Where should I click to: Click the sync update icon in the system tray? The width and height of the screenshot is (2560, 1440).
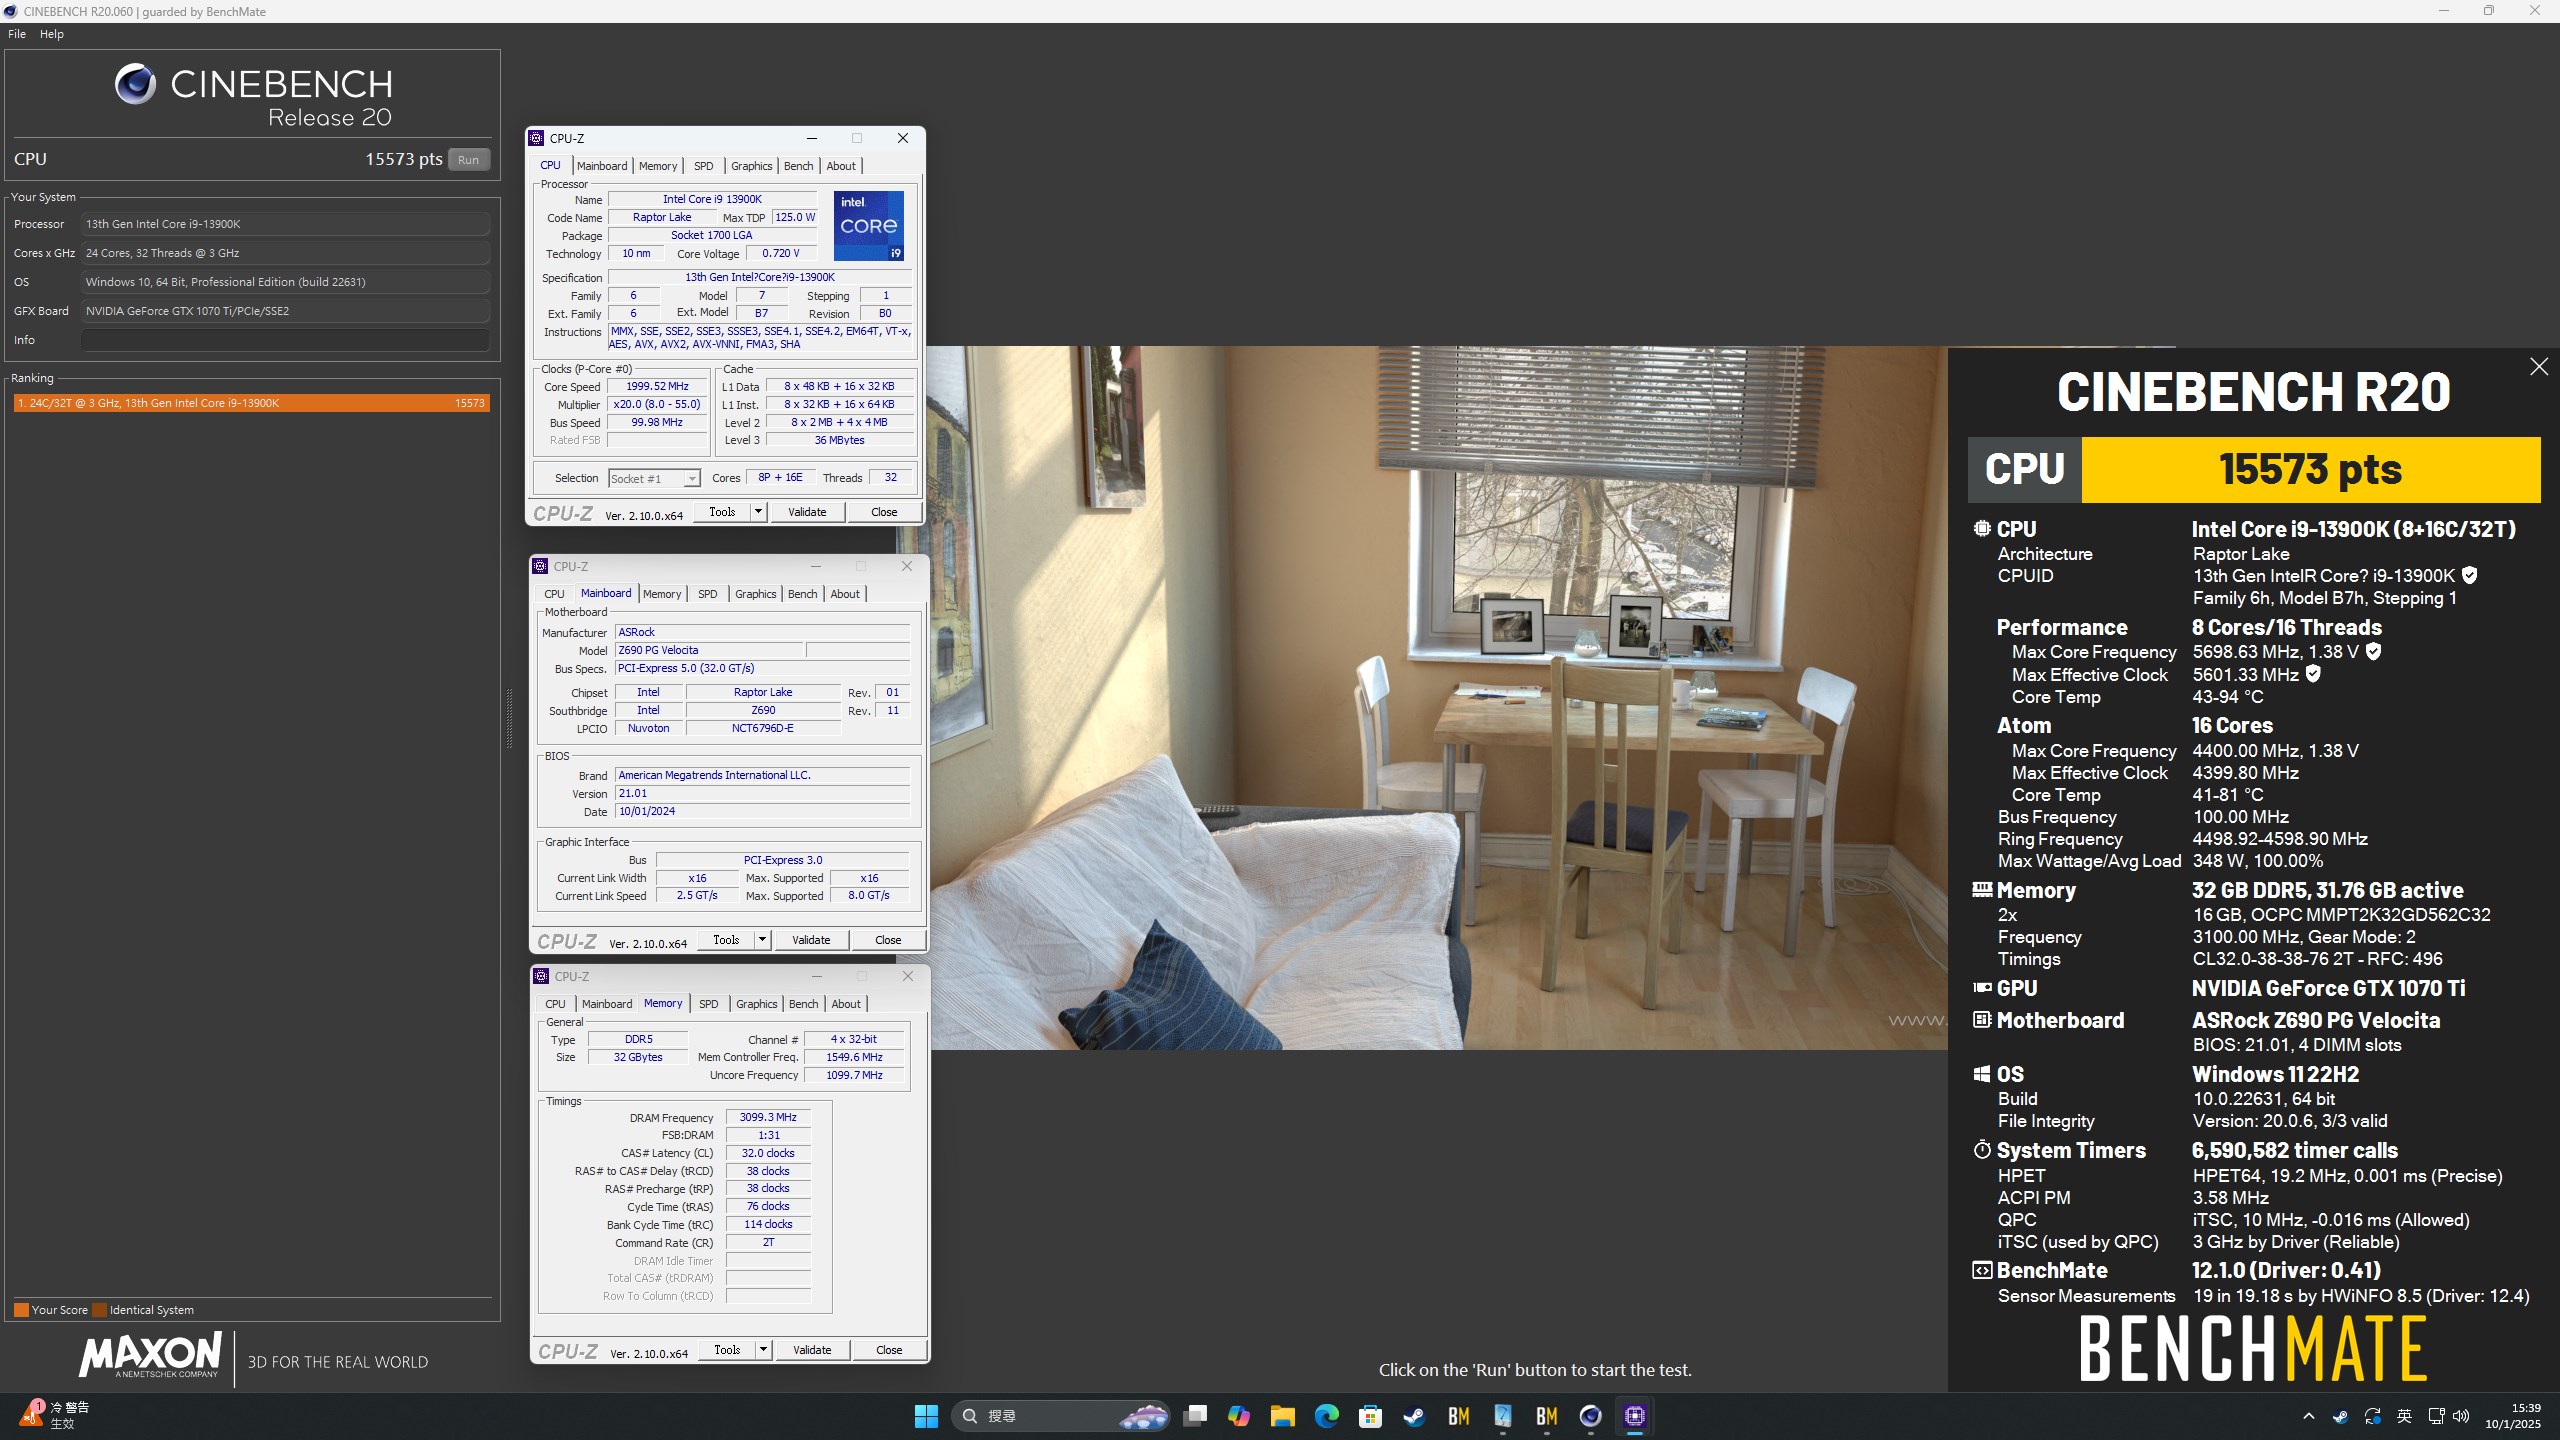pyautogui.click(x=2373, y=1416)
